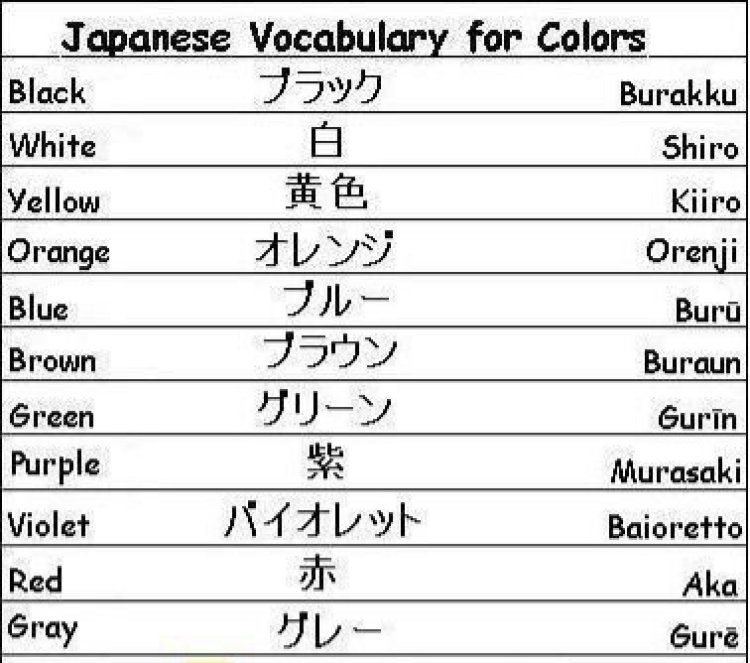Click the kanji for White
Screen dimensions: 750x663
[325, 140]
